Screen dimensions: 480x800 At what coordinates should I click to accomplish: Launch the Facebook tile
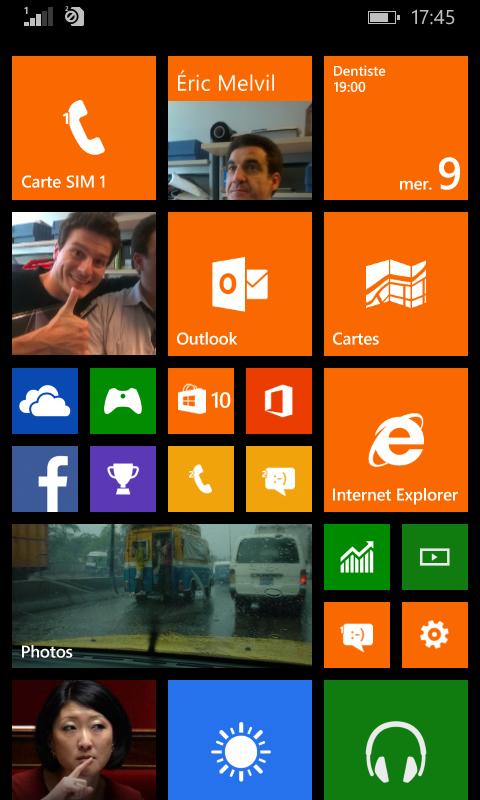[45, 479]
